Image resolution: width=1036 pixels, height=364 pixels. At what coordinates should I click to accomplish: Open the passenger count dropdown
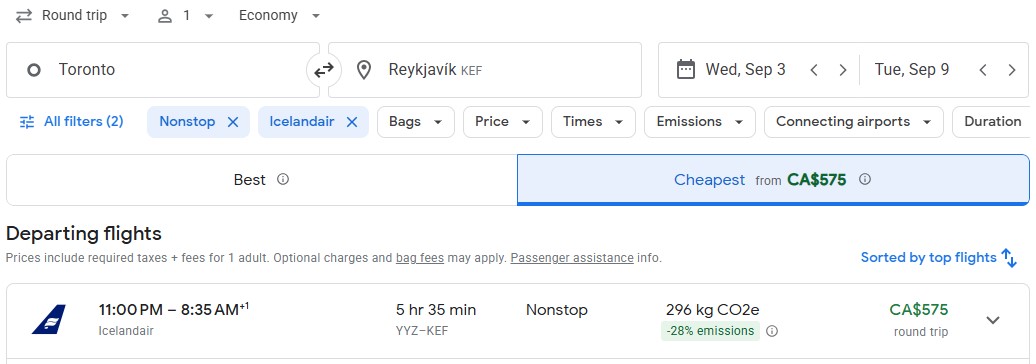185,16
